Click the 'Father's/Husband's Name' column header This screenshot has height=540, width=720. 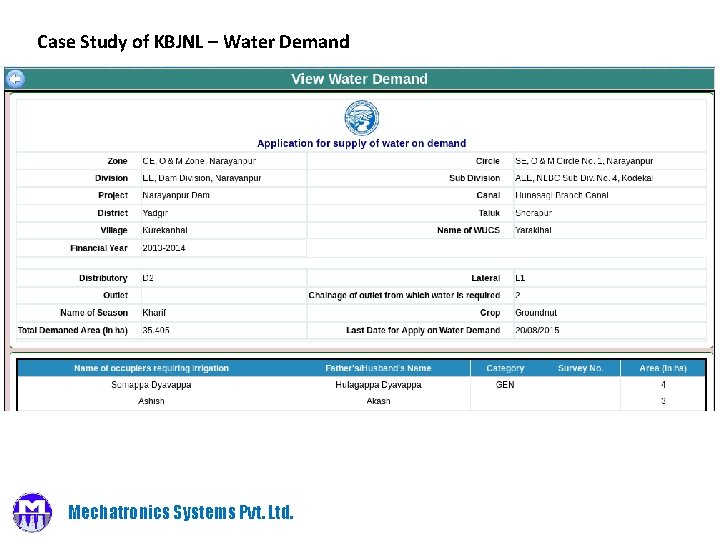pos(378,368)
